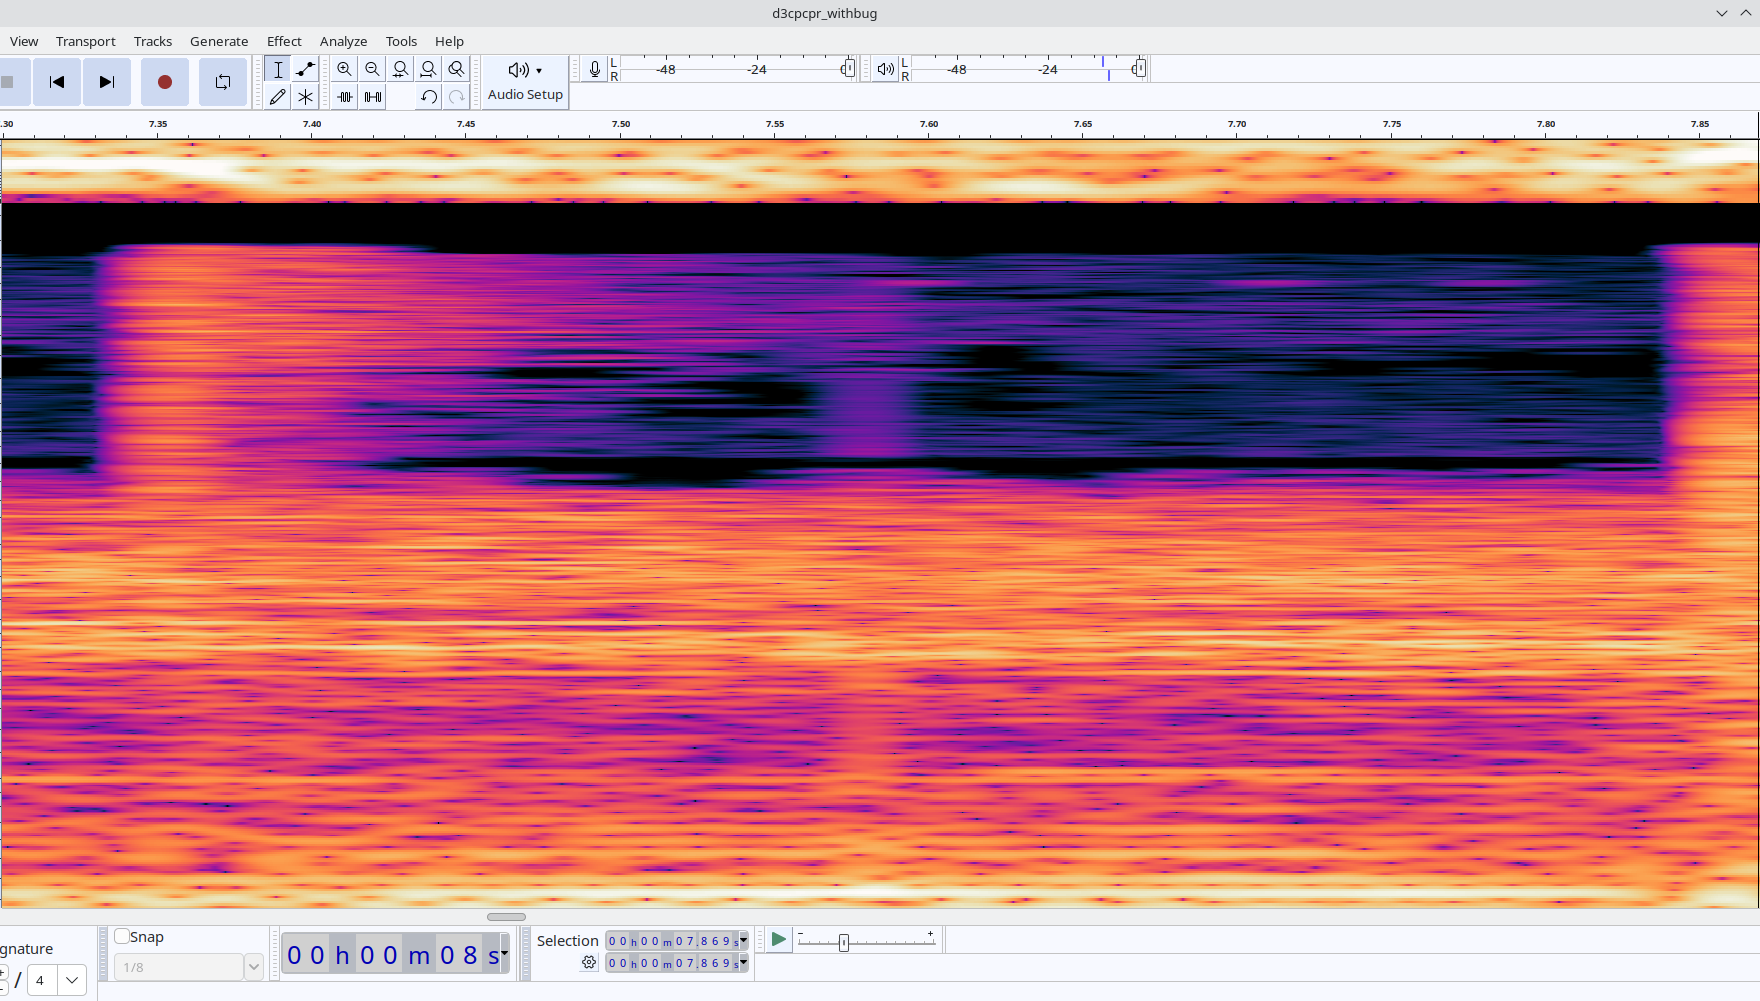Click the Record button
The height and width of the screenshot is (1001, 1760).
(165, 82)
